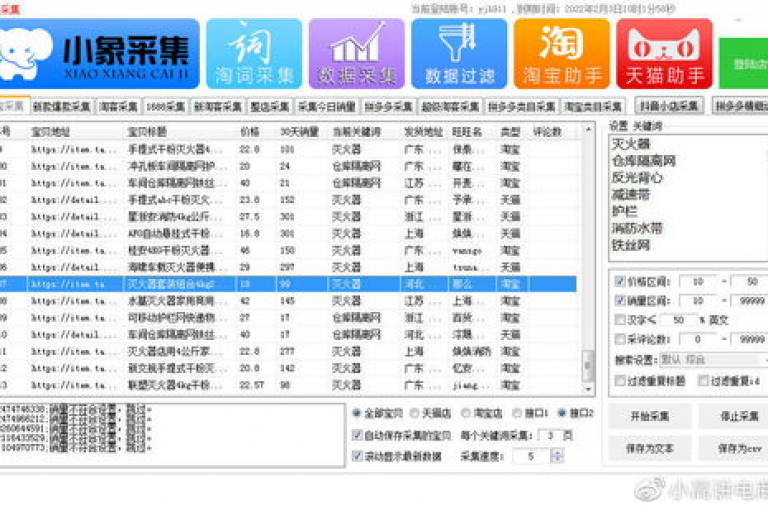The height and width of the screenshot is (510, 768).
Task: Select the 全部宝贝 radio button
Action: tap(357, 413)
